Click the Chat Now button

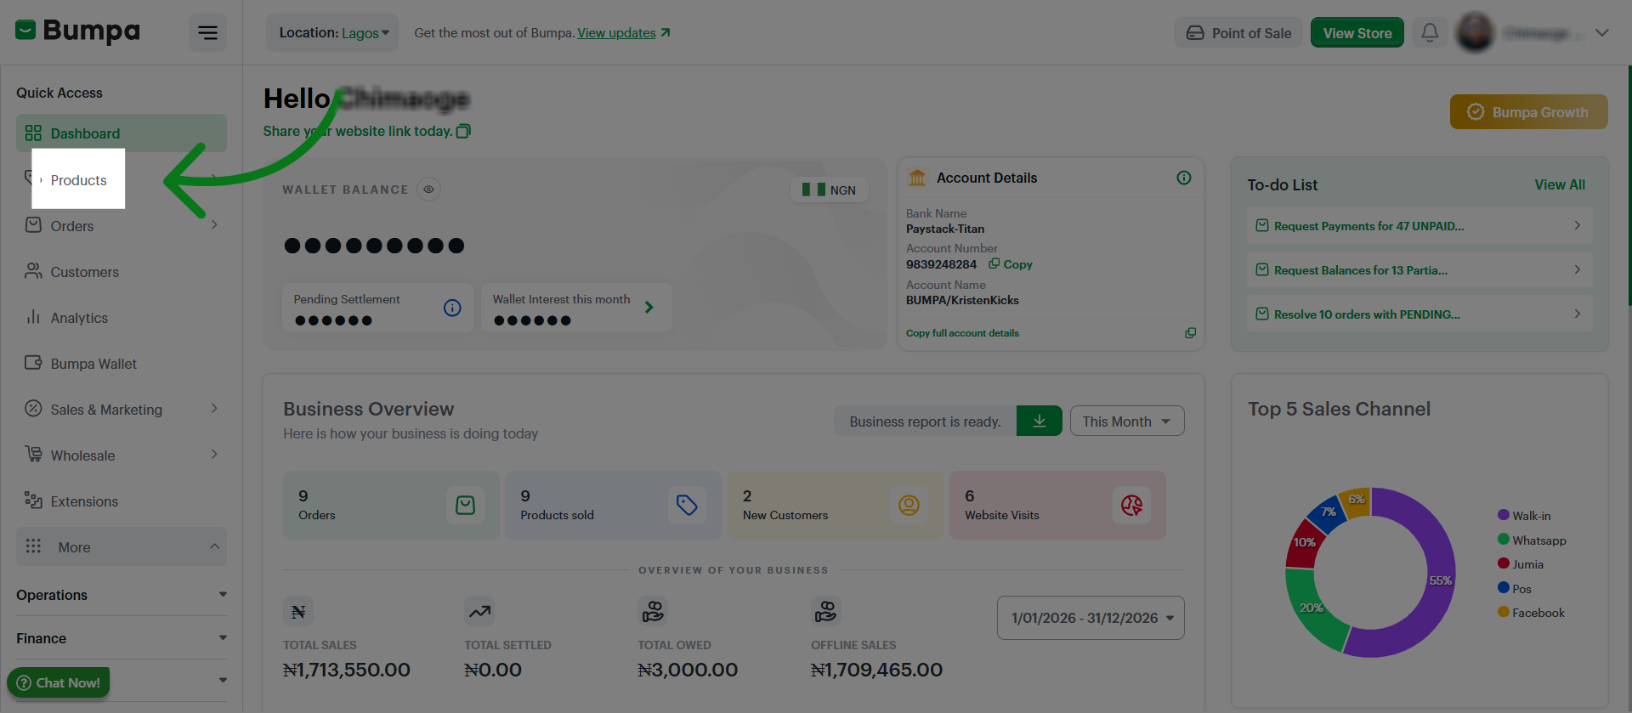58,683
